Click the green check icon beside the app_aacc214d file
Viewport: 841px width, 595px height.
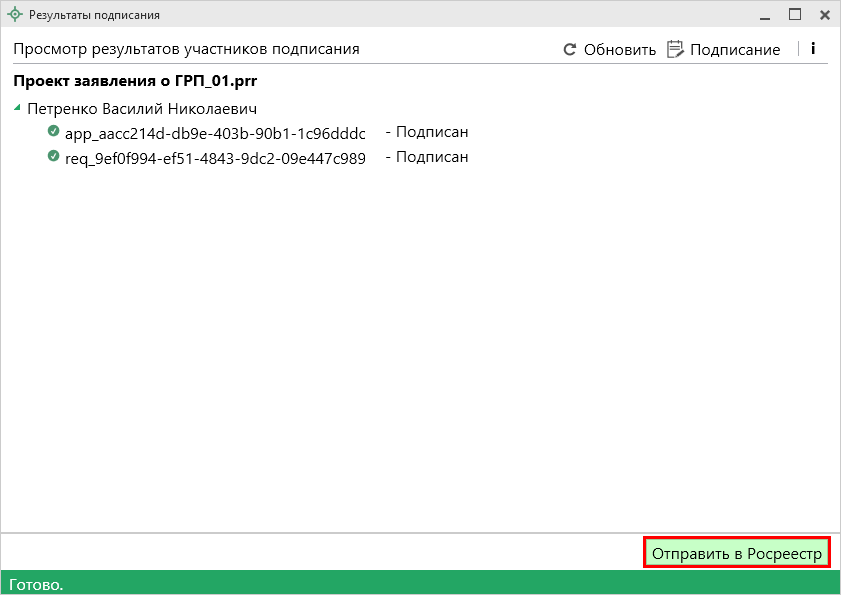click(54, 132)
